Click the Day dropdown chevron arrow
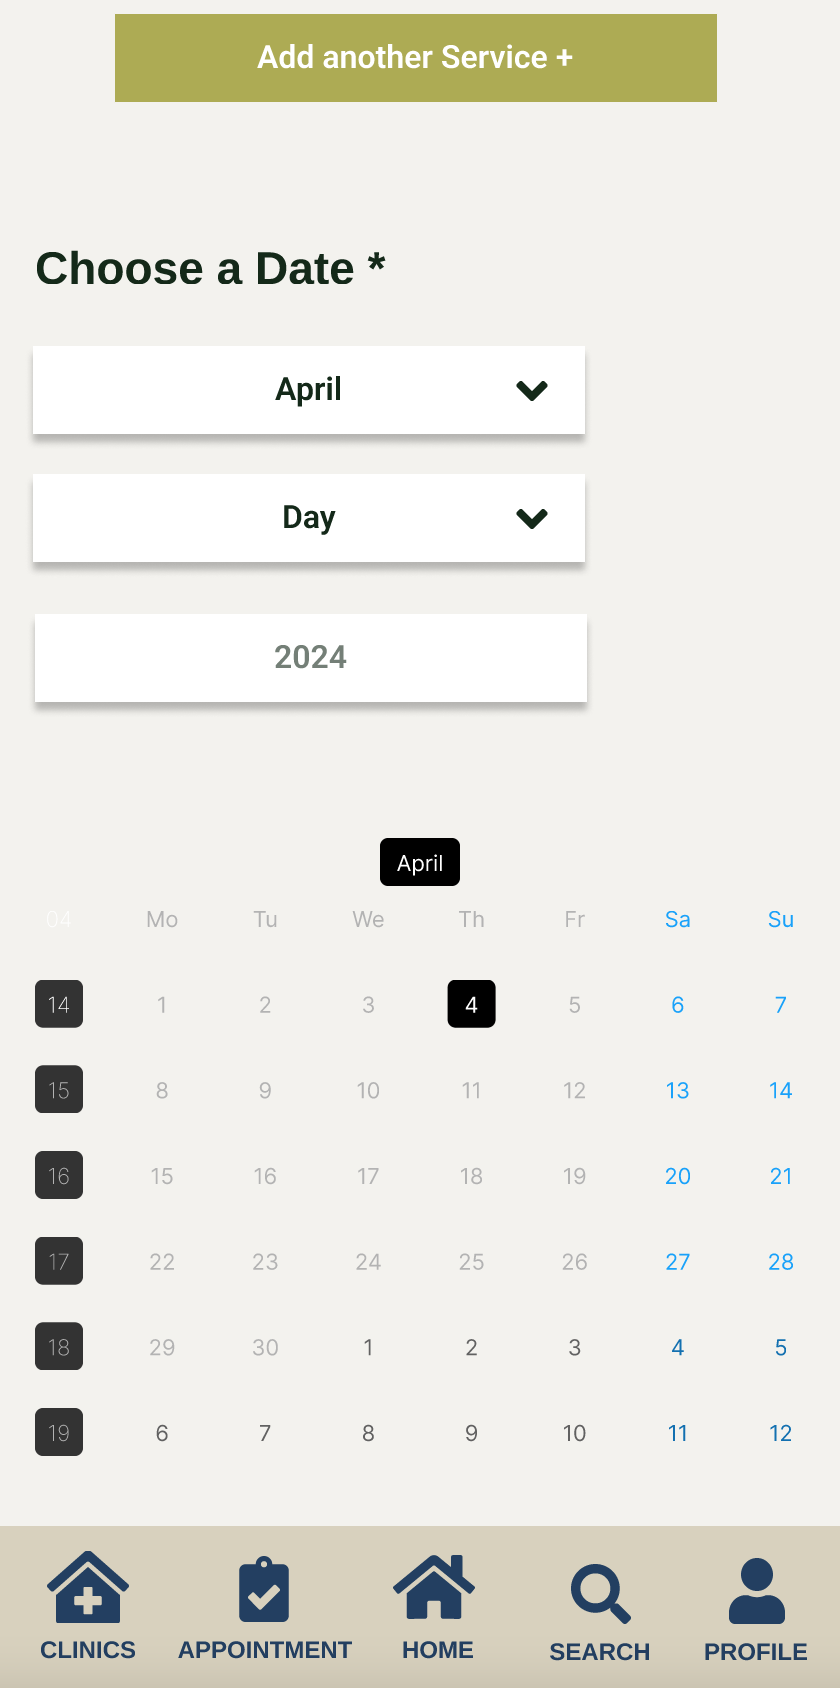This screenshot has height=1688, width=840. 532,518
